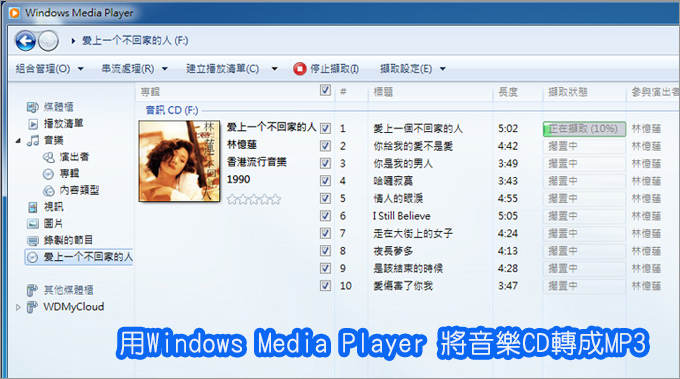Uncheck track 8 夜長夢多

(325, 251)
